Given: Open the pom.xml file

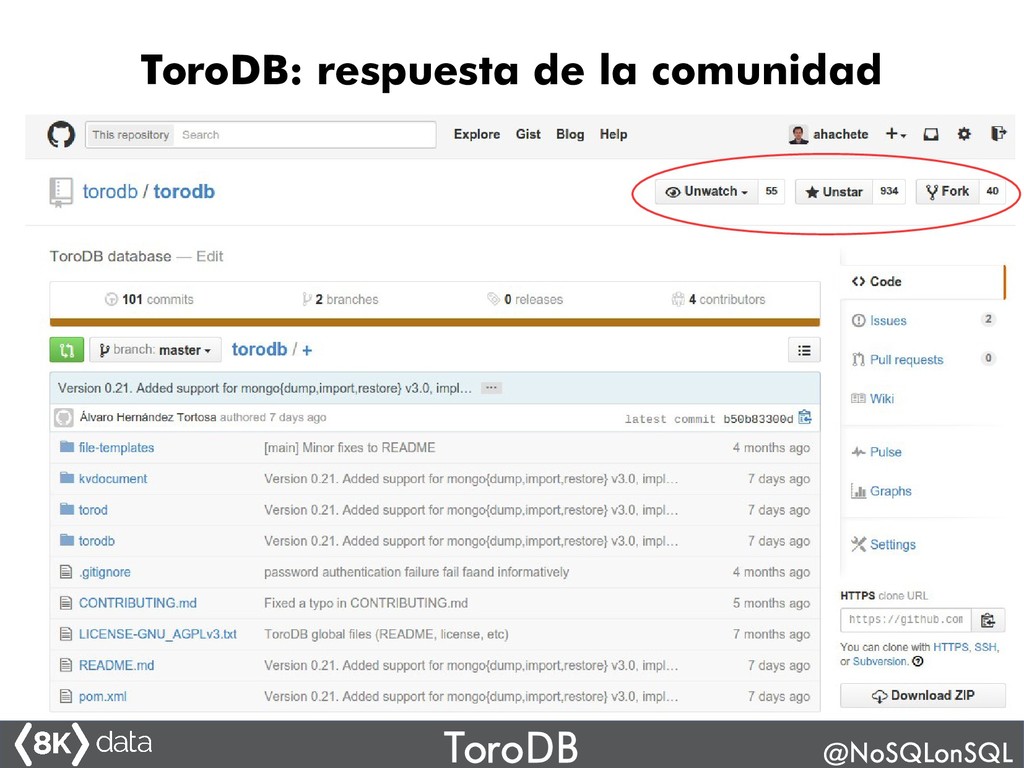Looking at the screenshot, I should click(x=103, y=696).
